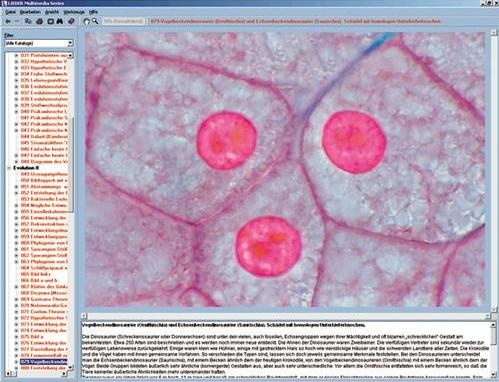Screen dimensions: 499x382
Task: Select tree item 080
Action: (x=44, y=368)
